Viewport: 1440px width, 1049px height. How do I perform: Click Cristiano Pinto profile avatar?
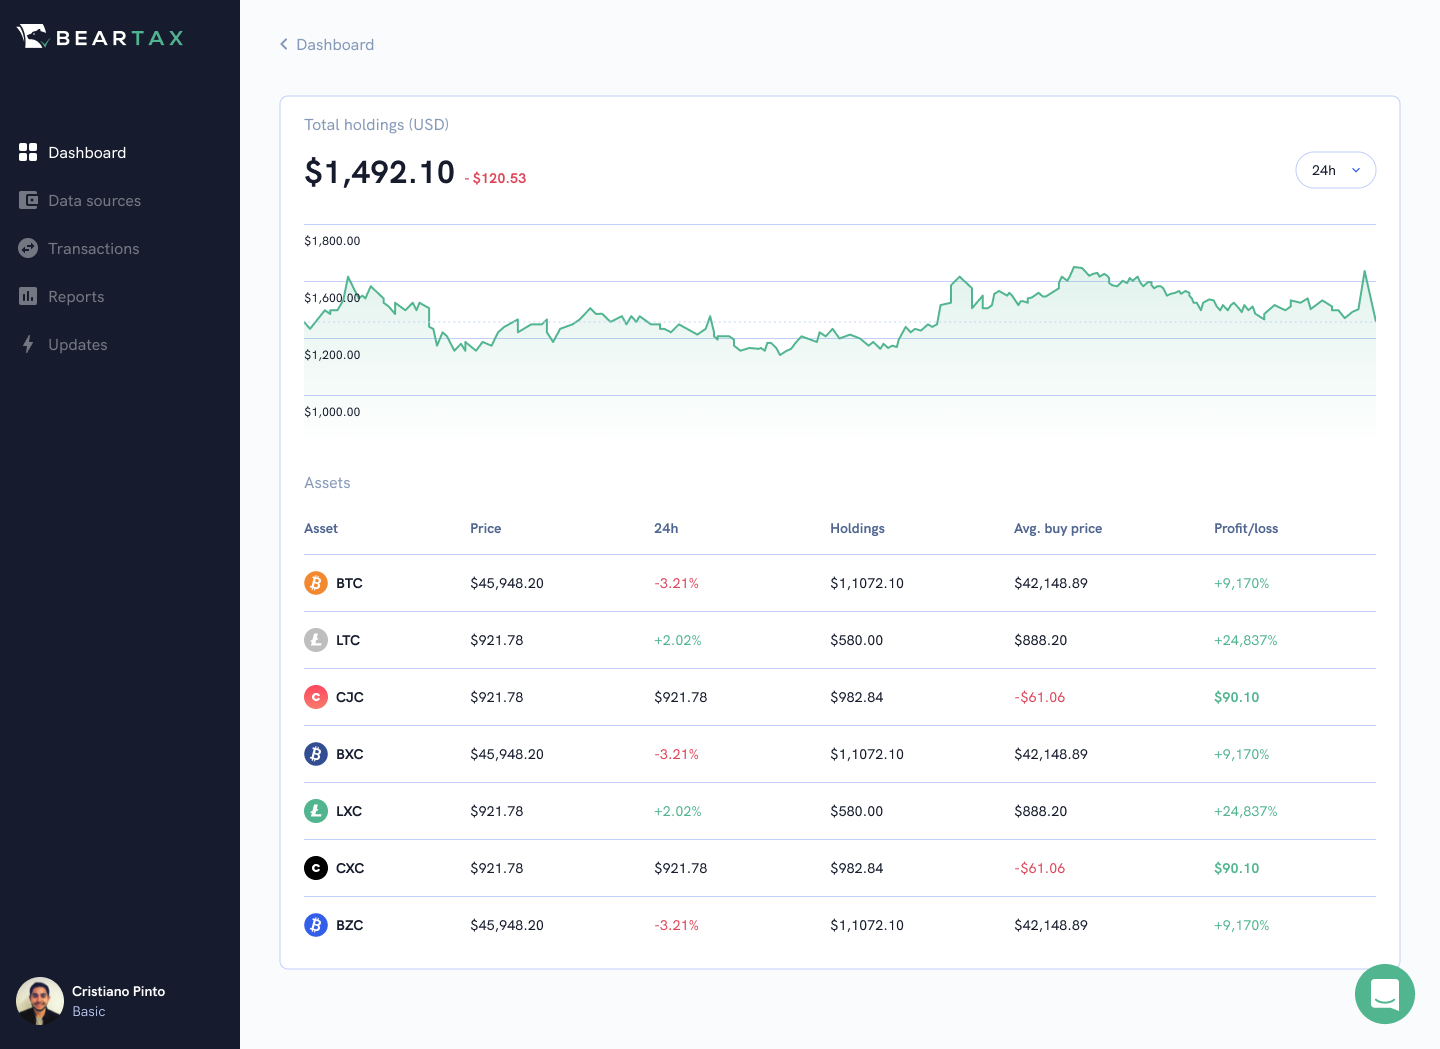[40, 1001]
